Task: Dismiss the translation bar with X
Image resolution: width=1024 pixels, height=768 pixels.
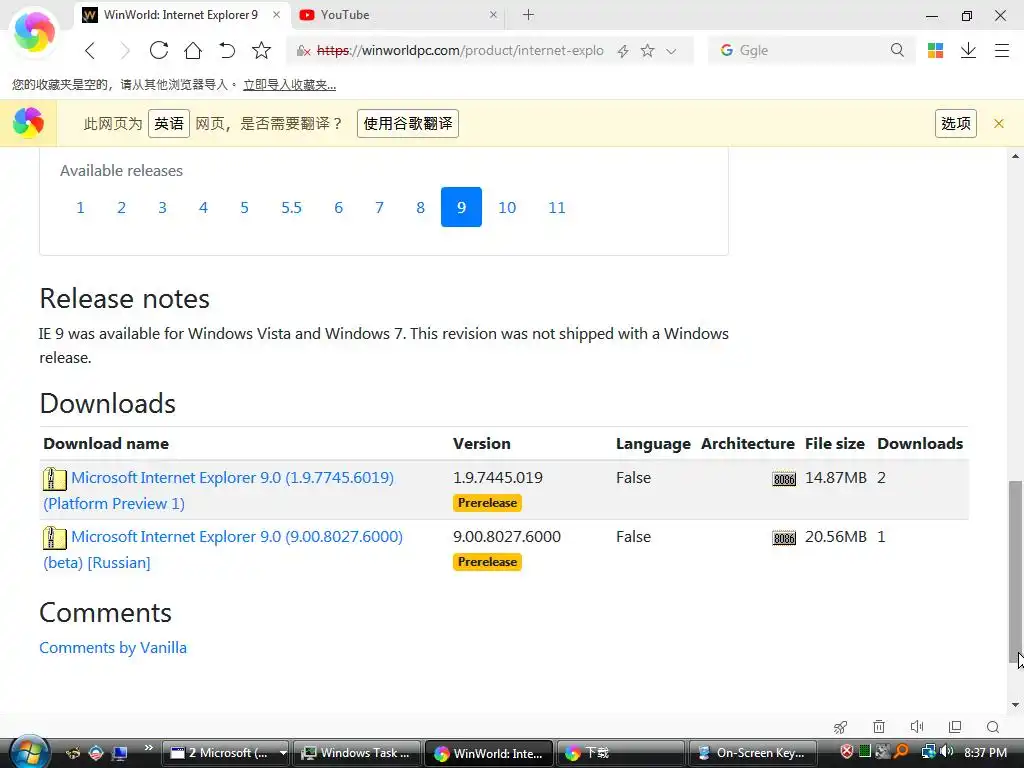Action: (999, 123)
